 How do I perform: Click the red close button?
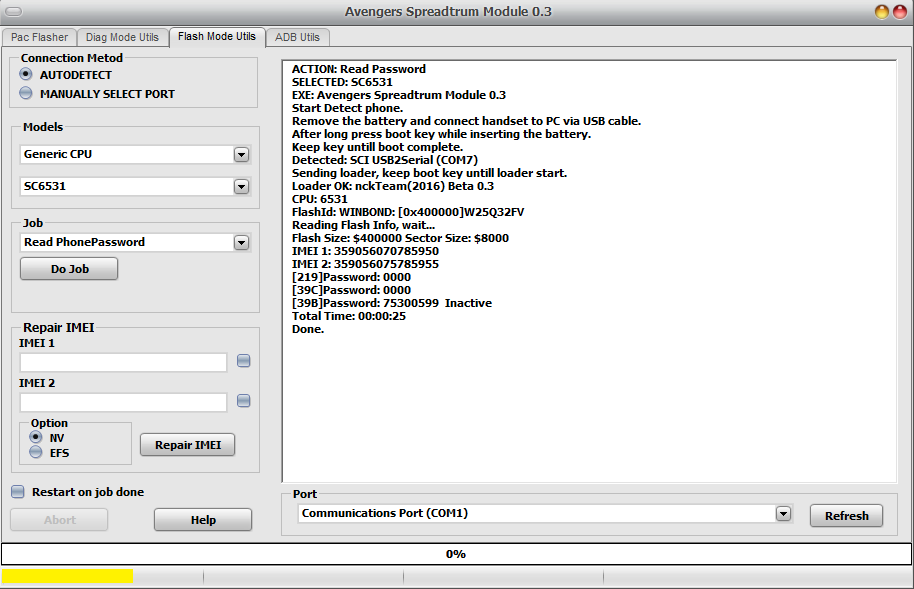(901, 12)
